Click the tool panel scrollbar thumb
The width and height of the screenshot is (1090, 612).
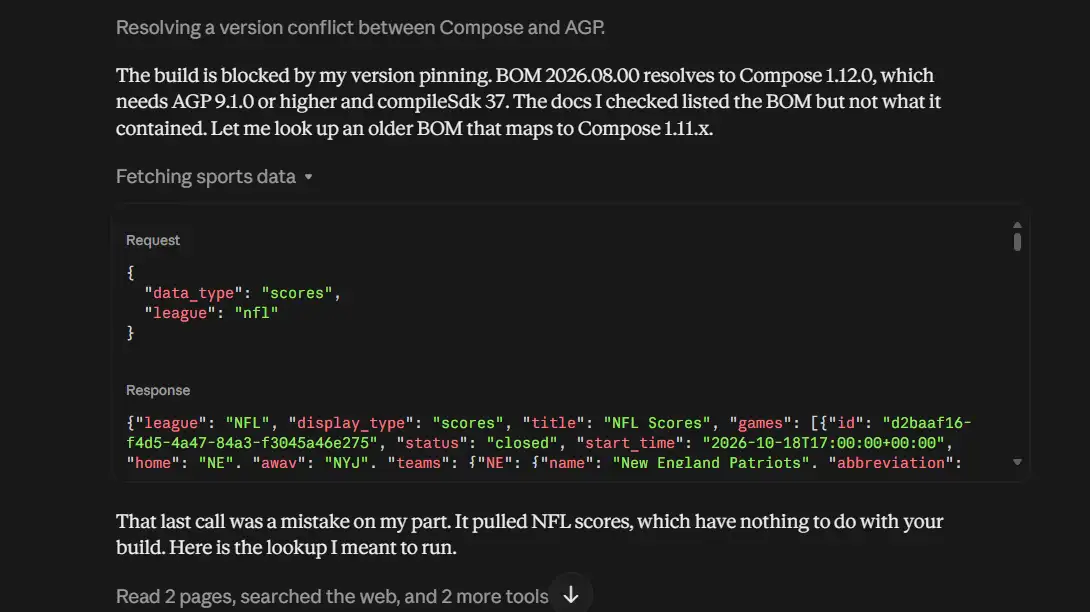[x=1017, y=241]
